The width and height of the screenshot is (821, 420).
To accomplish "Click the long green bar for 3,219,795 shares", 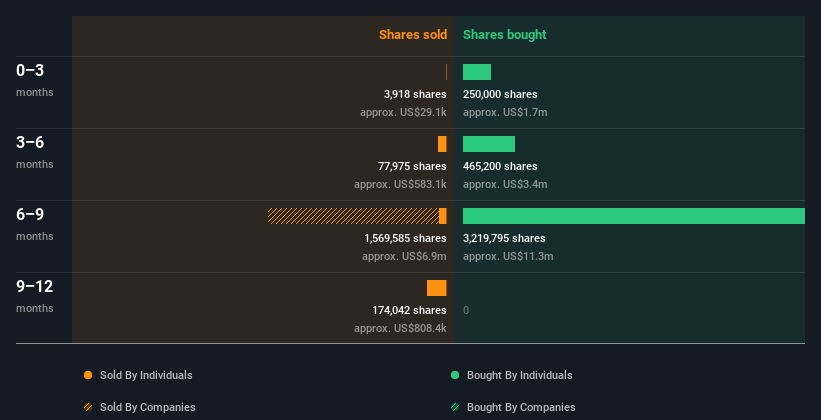I will [634, 216].
